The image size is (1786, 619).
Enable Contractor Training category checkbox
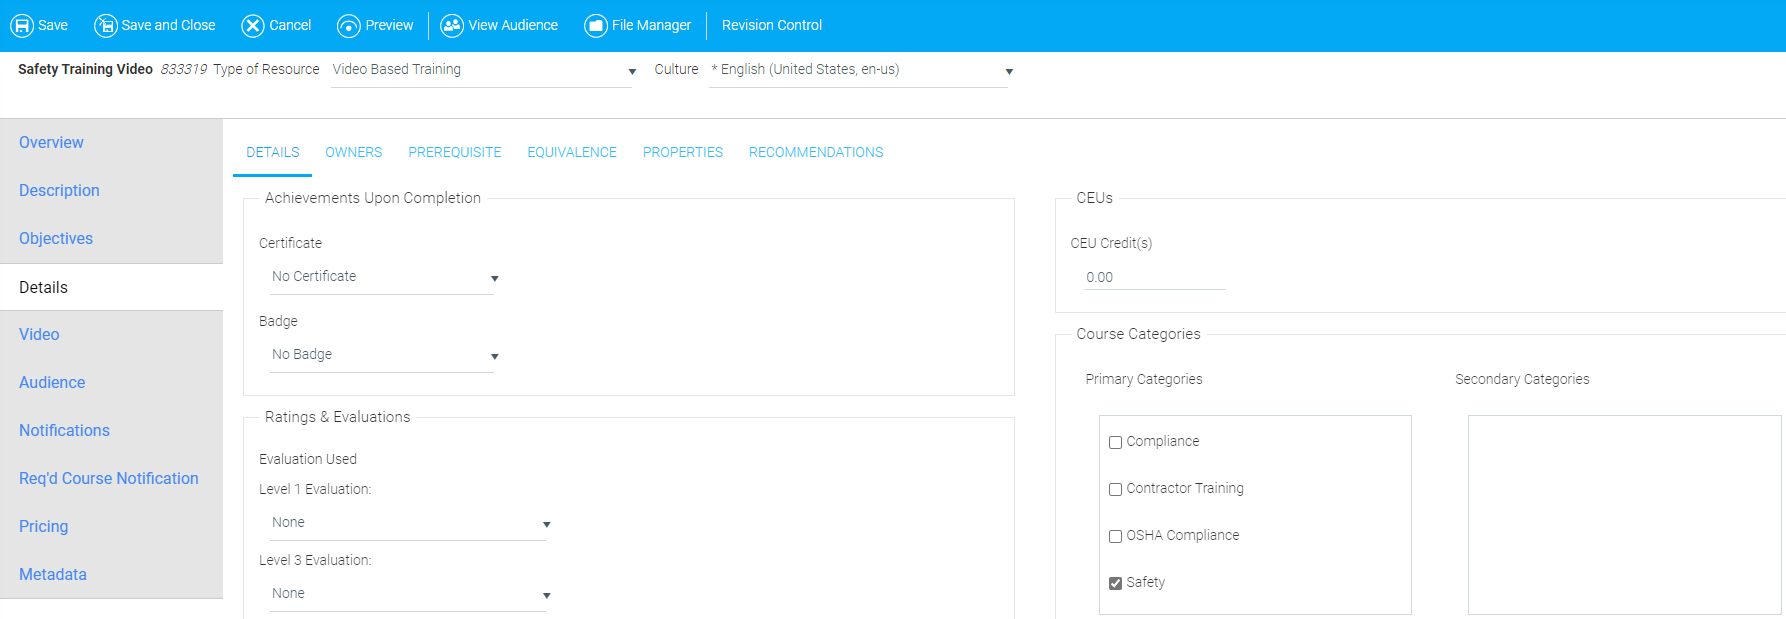1115,489
